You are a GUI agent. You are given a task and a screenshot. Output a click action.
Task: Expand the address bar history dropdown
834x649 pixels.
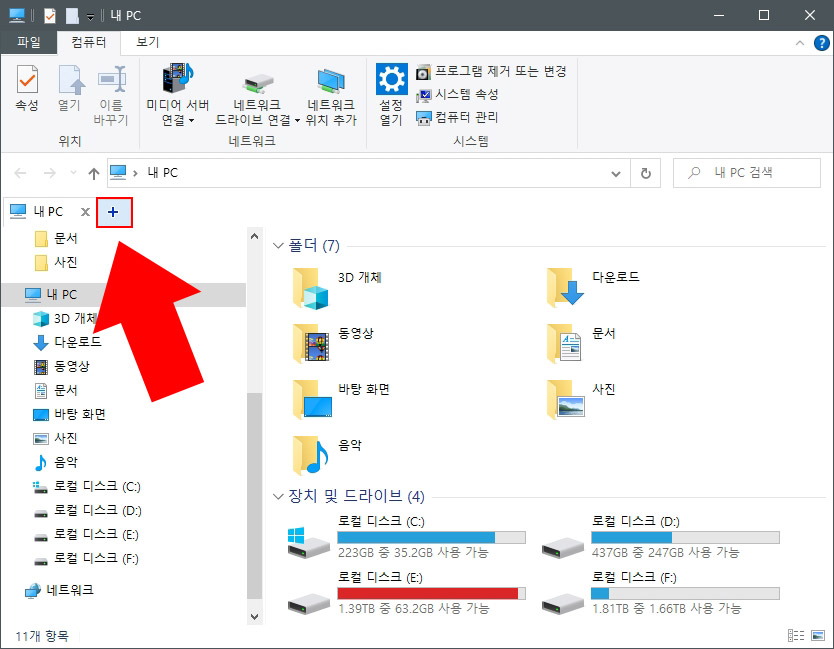pos(616,173)
